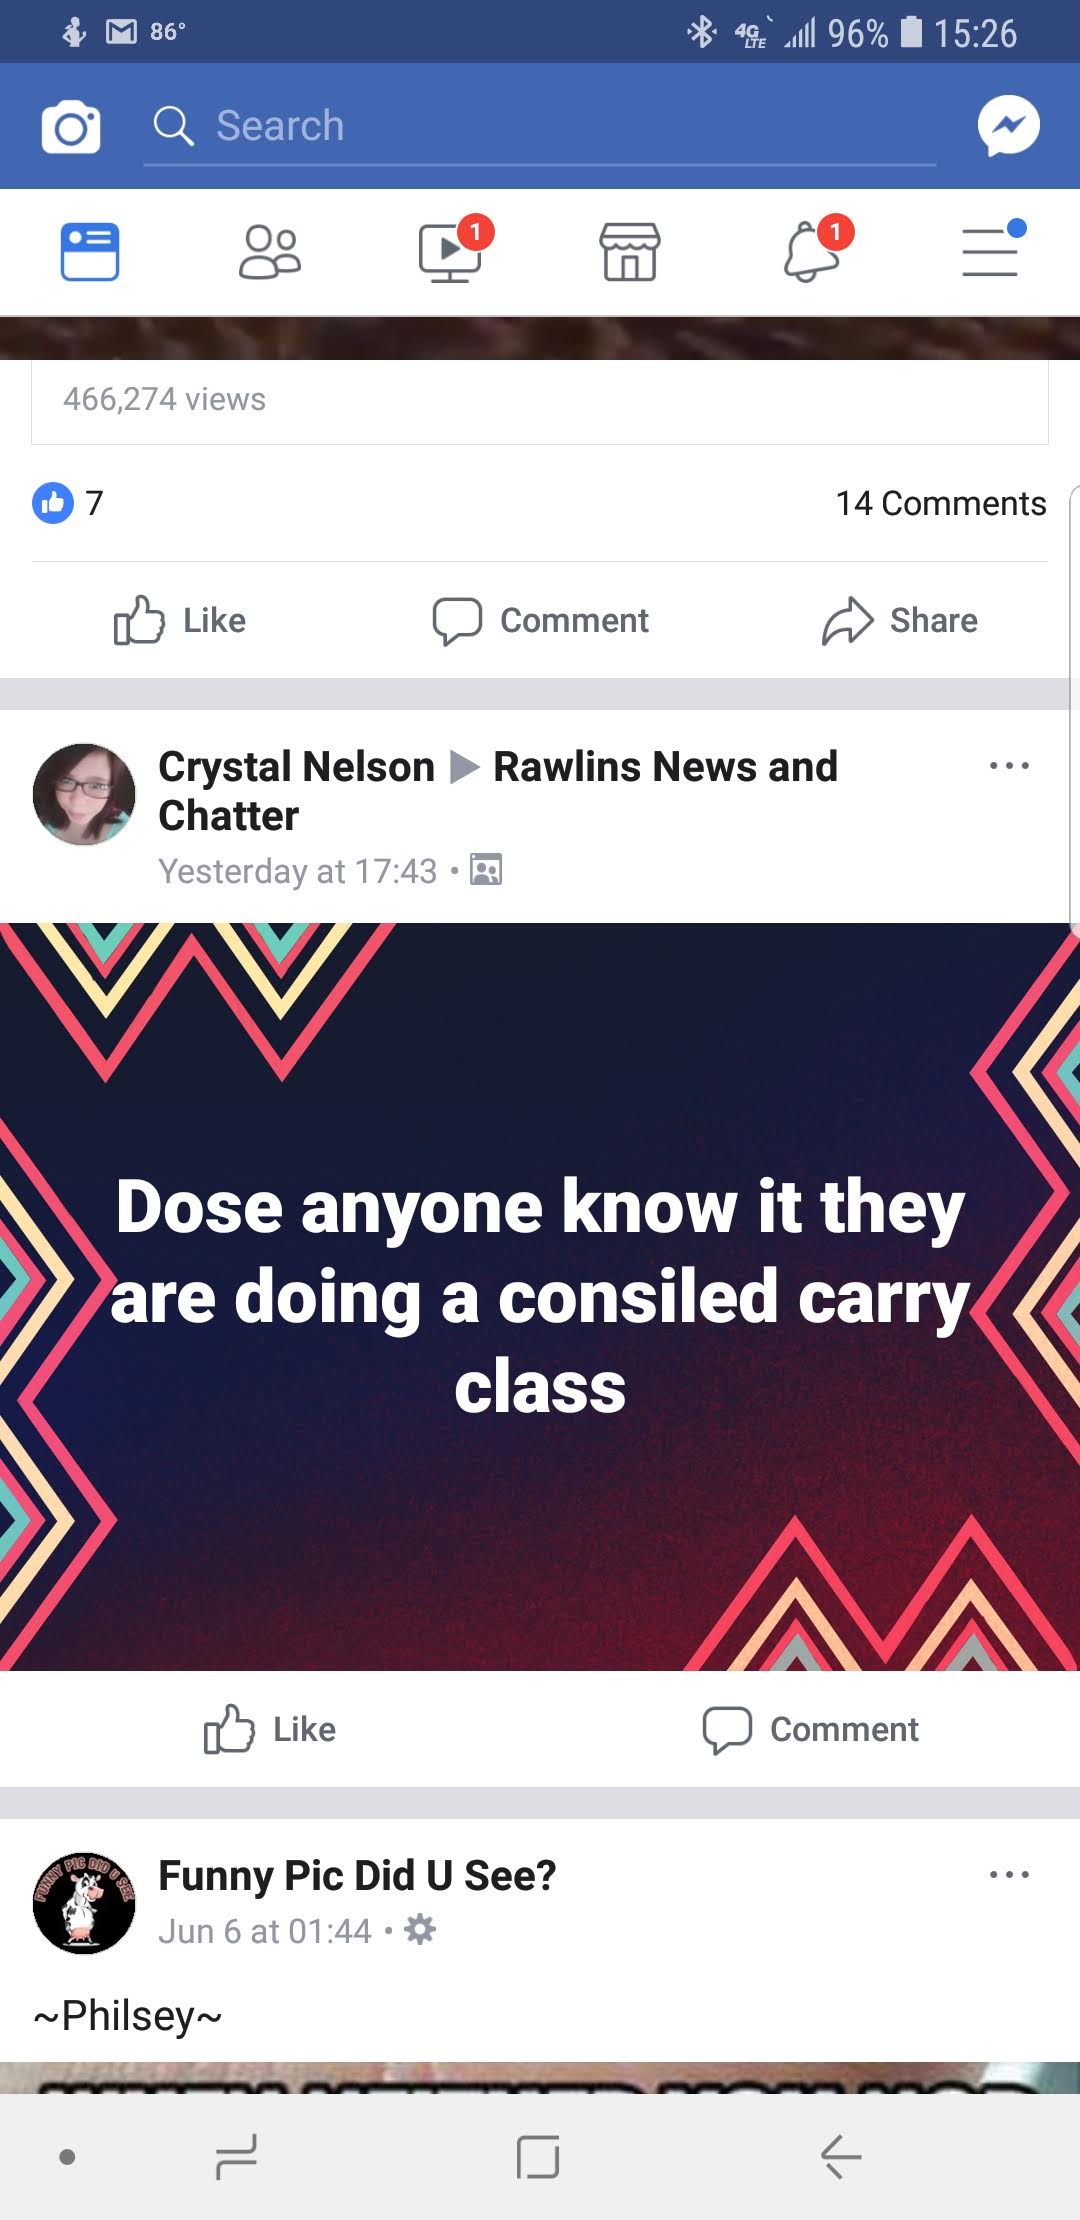
Task: Open the Friends tab
Action: (x=270, y=251)
